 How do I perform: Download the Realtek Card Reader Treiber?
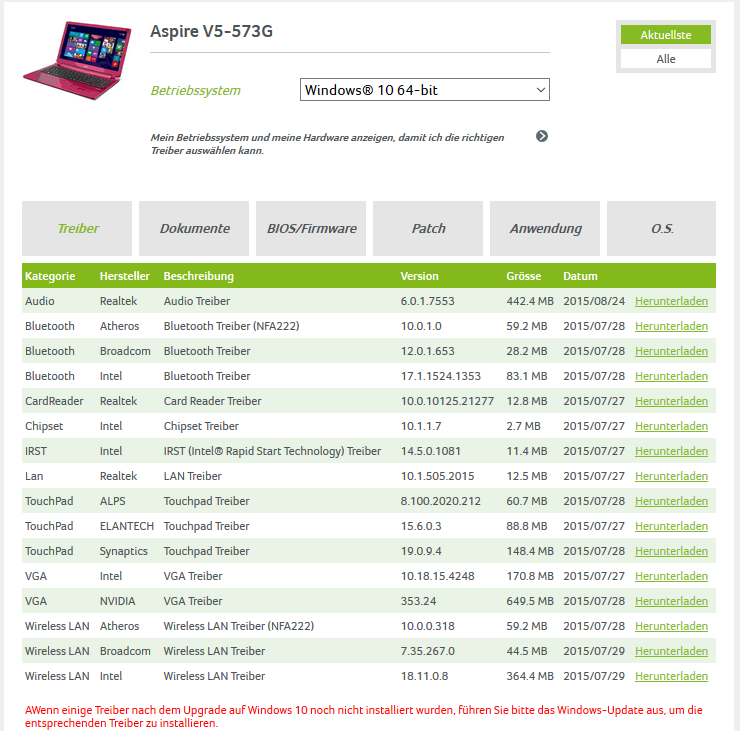click(x=671, y=401)
